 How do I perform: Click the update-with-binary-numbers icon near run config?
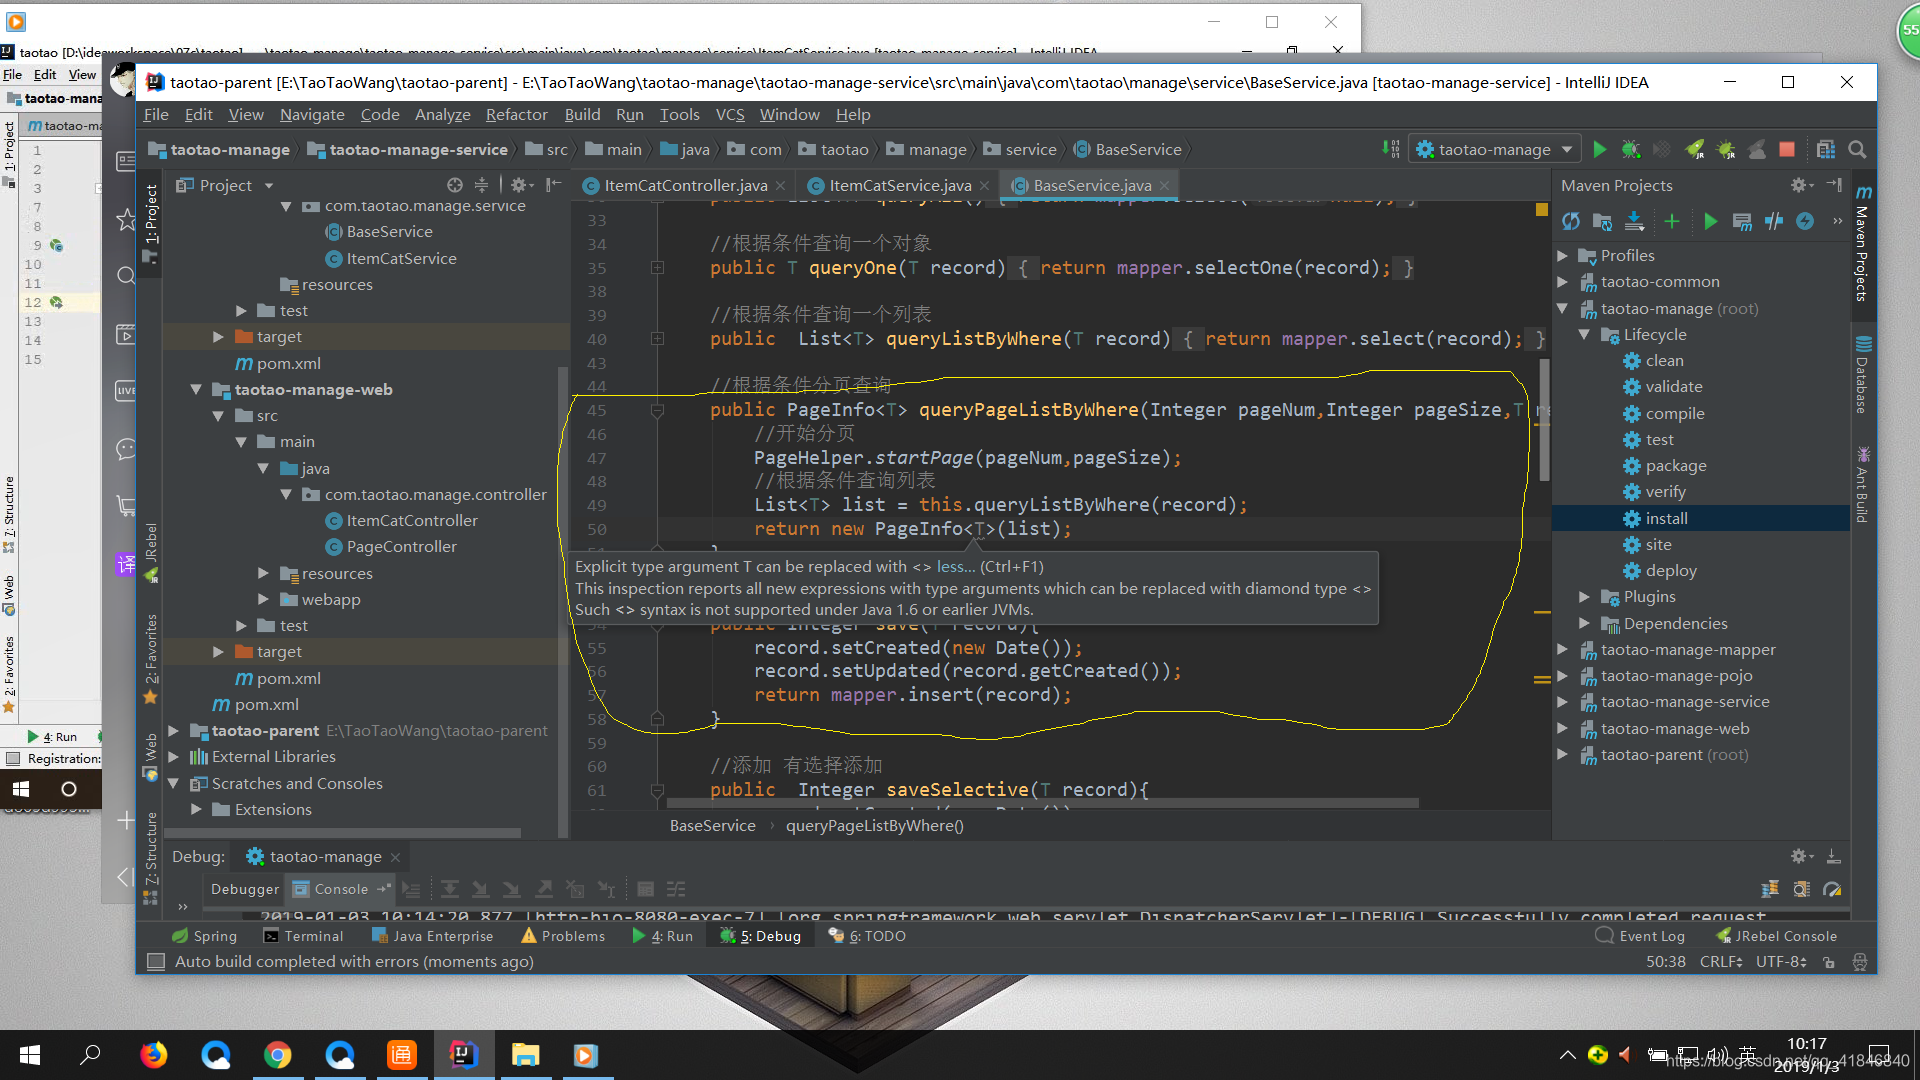click(x=1391, y=149)
